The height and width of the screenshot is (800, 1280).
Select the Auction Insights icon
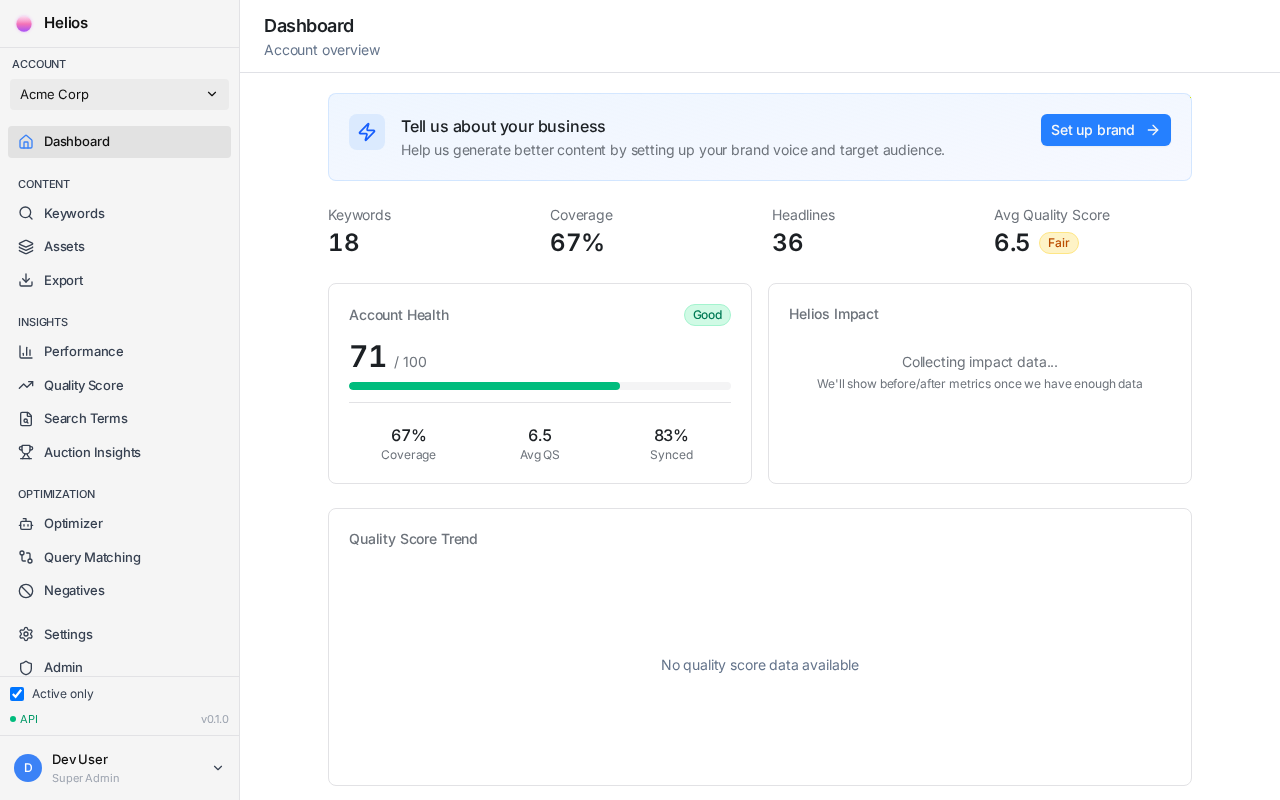[26, 452]
